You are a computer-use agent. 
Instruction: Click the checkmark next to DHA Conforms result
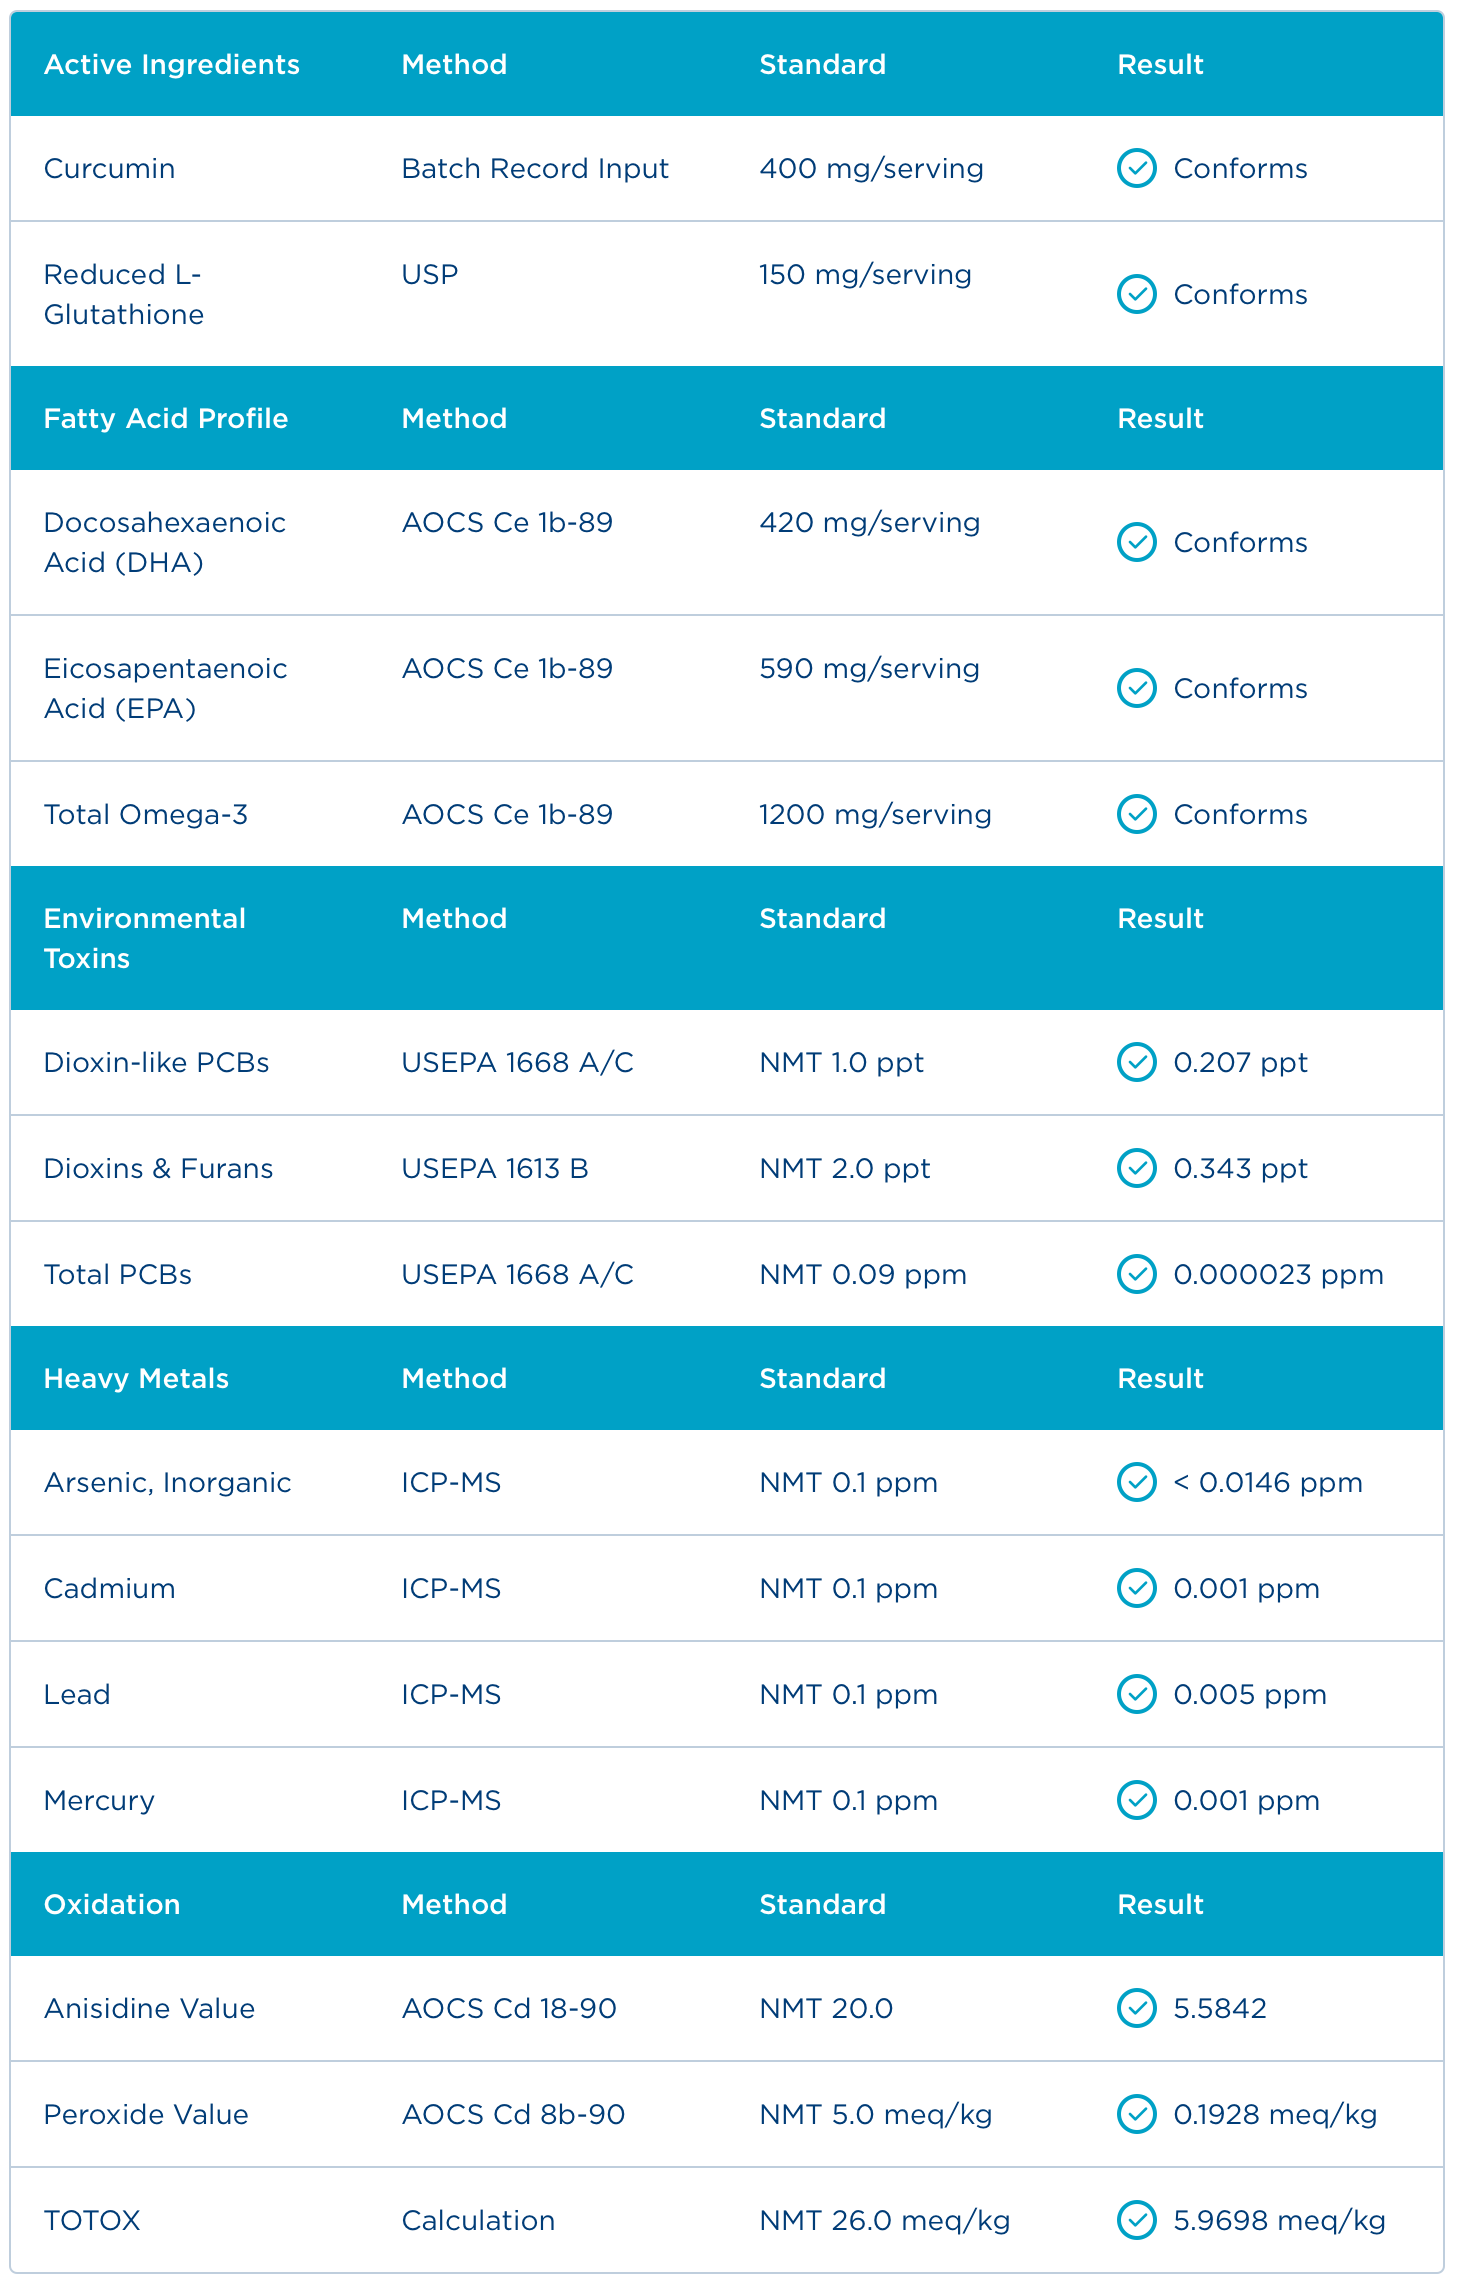[x=1136, y=542]
